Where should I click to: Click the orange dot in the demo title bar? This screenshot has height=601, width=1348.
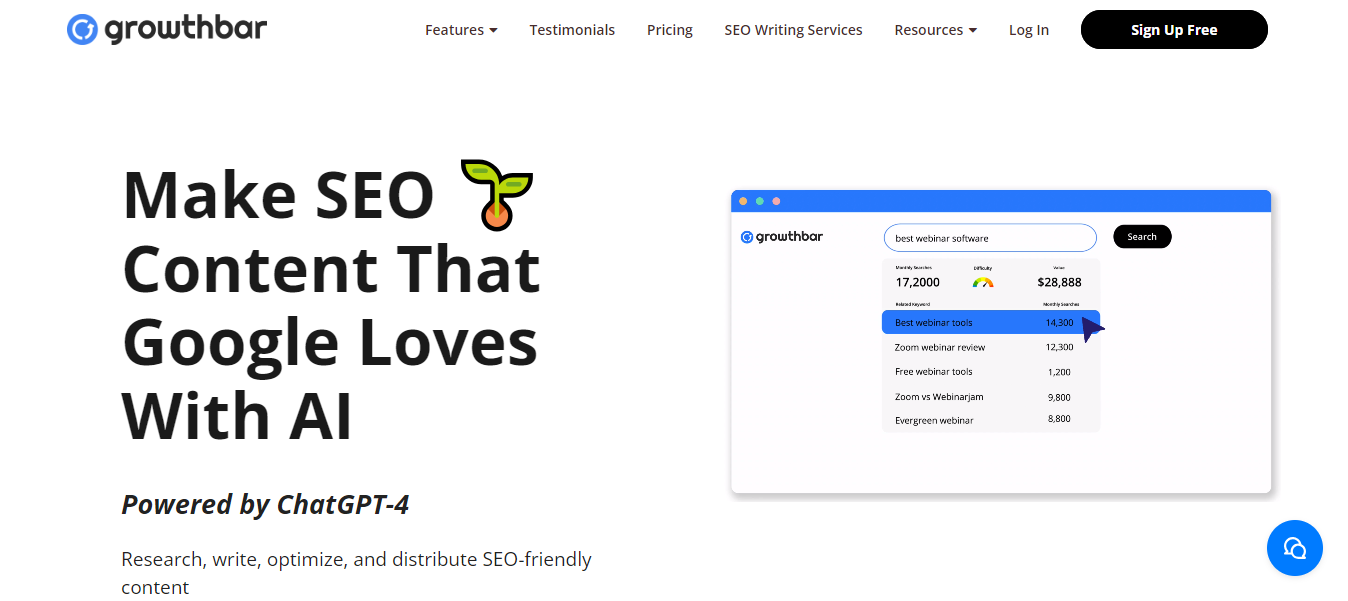[743, 201]
